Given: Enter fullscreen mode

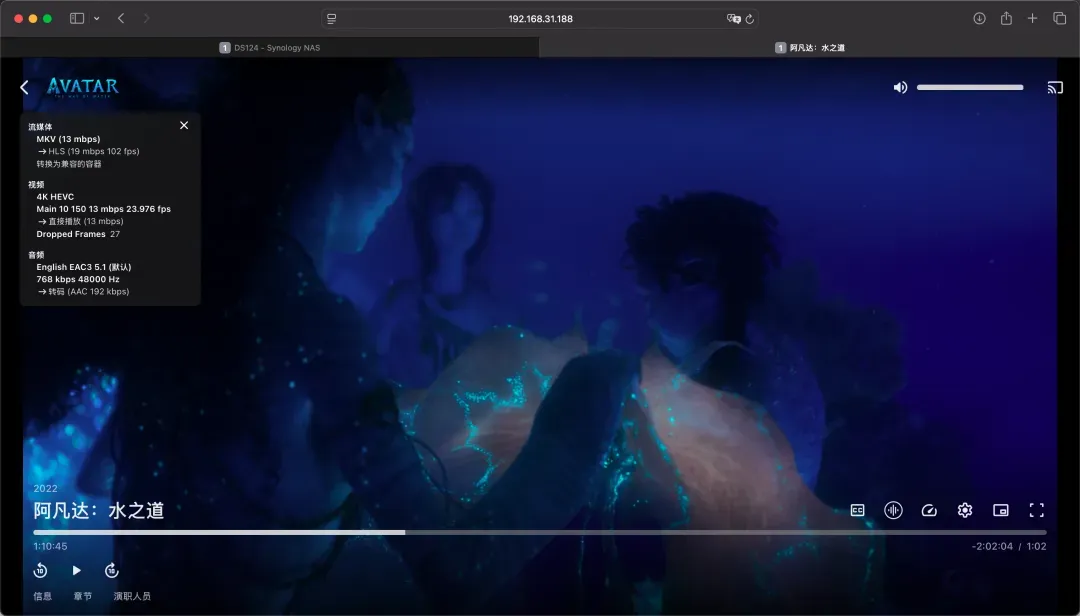Looking at the screenshot, I should pos(1037,511).
